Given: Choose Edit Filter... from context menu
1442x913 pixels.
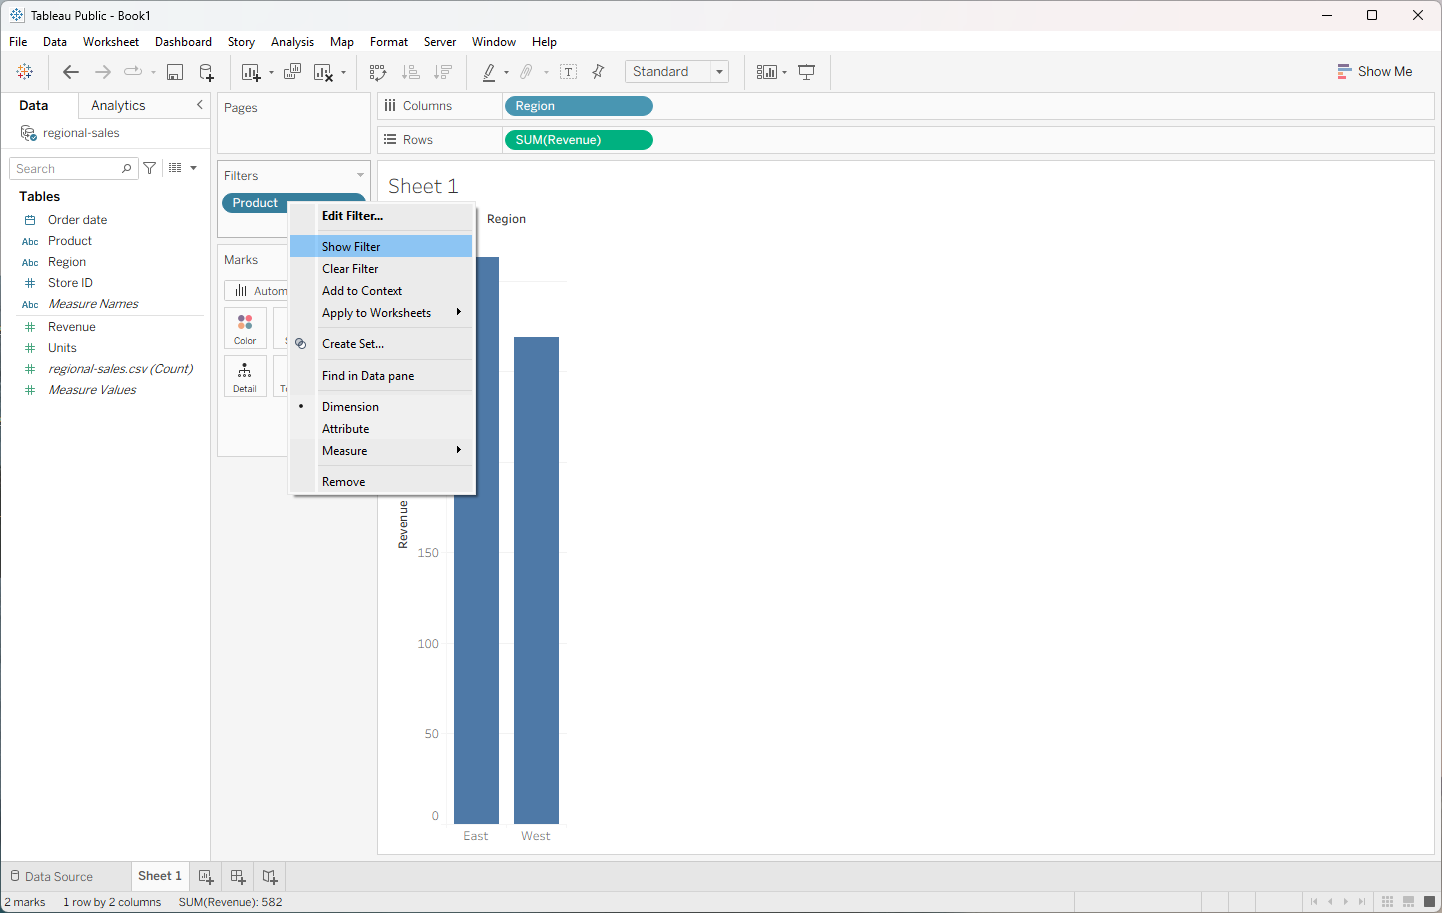Looking at the screenshot, I should coord(381,216).
